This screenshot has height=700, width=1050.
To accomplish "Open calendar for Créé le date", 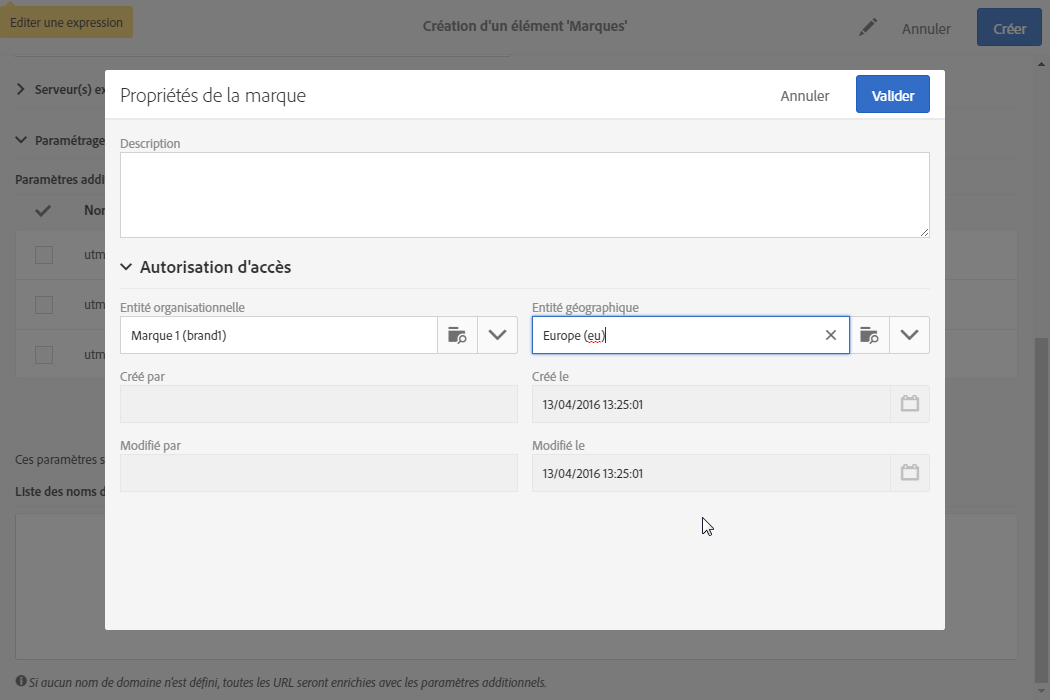I will point(909,404).
